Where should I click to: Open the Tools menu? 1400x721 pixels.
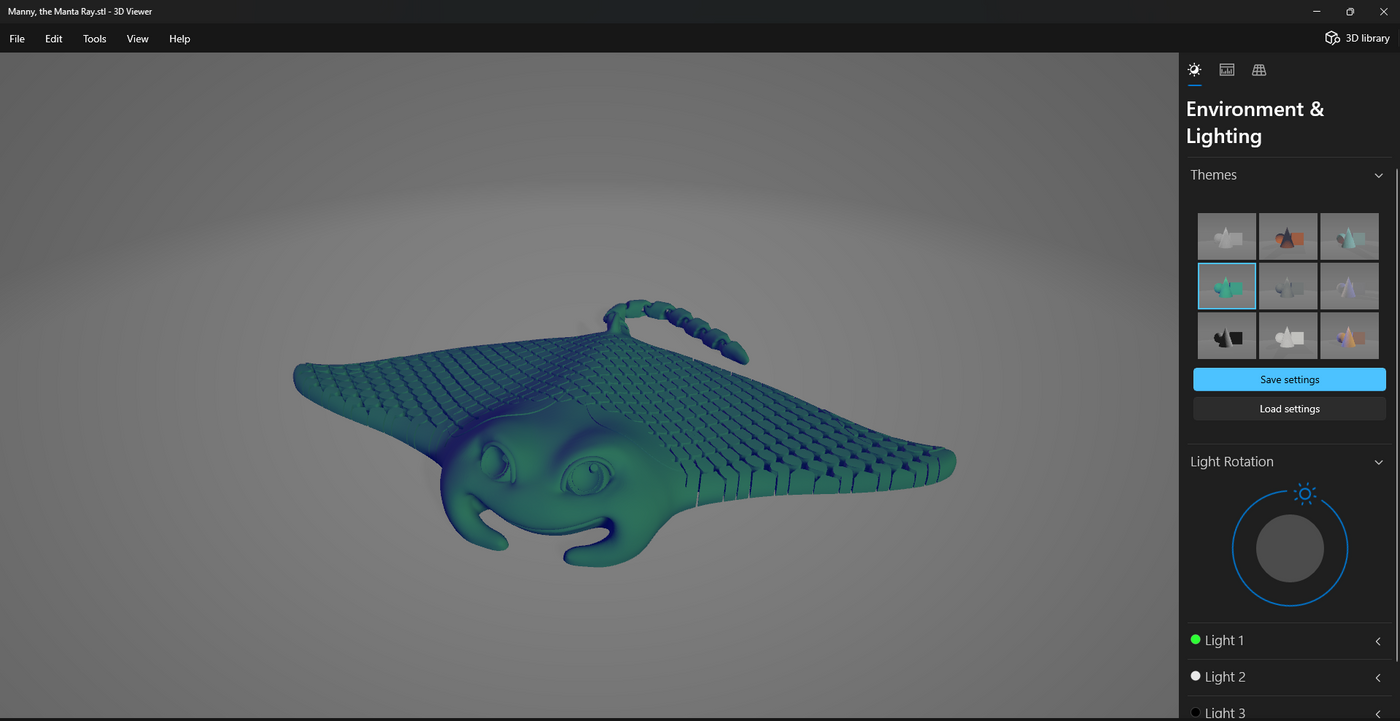click(x=94, y=39)
